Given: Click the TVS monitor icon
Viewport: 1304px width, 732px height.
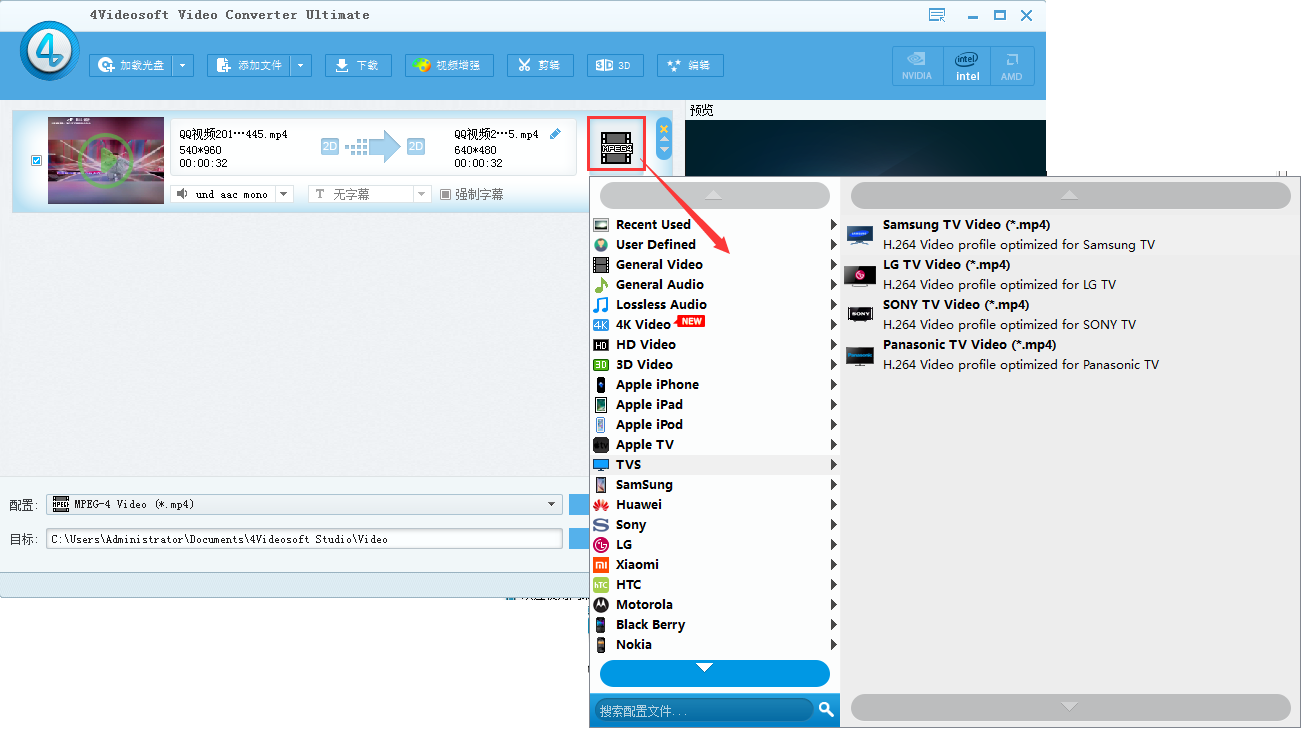Looking at the screenshot, I should pyautogui.click(x=601, y=465).
